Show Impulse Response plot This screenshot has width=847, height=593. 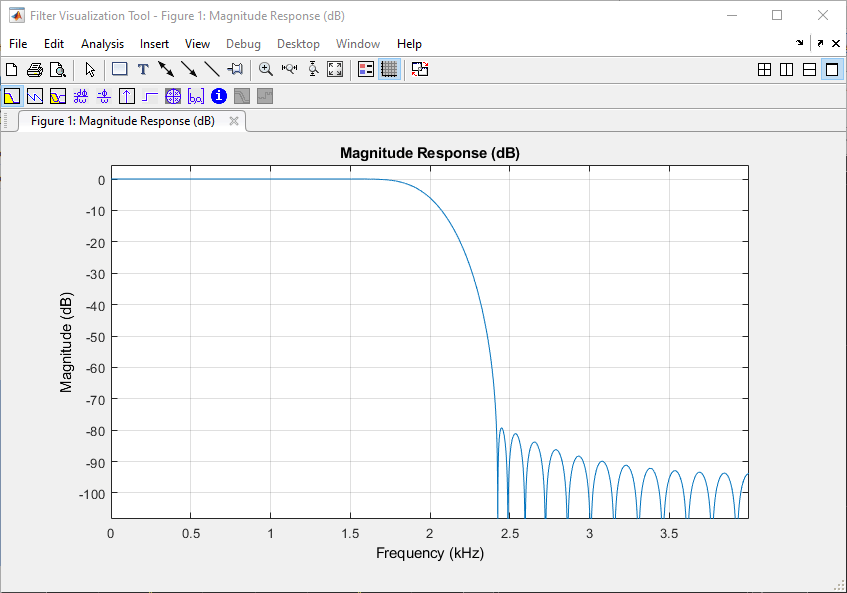(126, 97)
